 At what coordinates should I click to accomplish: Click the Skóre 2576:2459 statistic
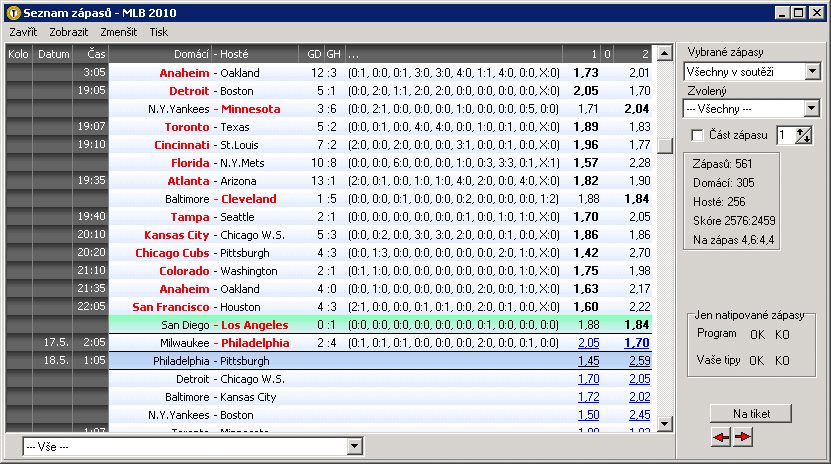click(x=734, y=221)
